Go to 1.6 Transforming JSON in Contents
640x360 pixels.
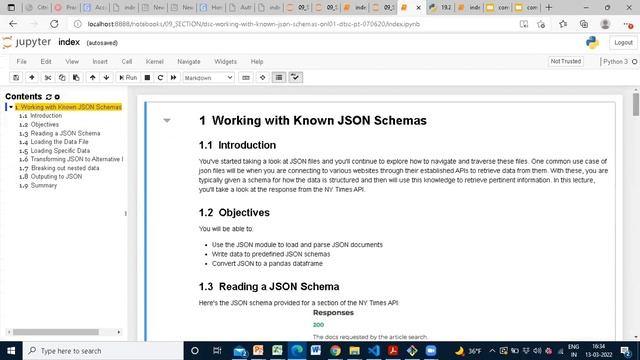click(x=76, y=159)
